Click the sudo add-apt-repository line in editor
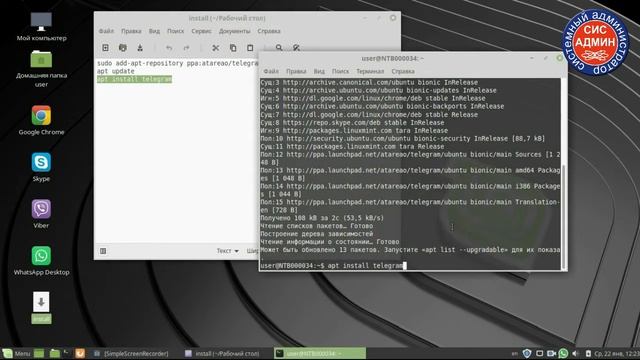The height and width of the screenshot is (360, 640). [178, 63]
